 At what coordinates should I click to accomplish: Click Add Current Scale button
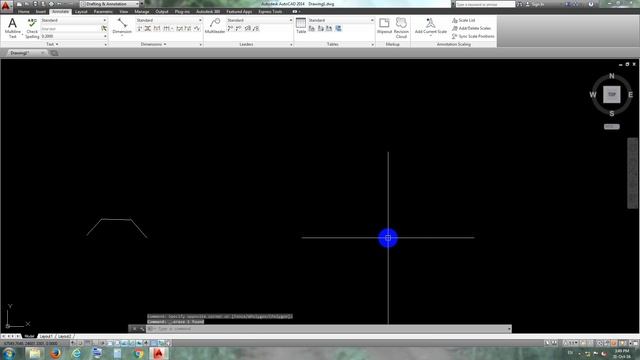tap(430, 26)
